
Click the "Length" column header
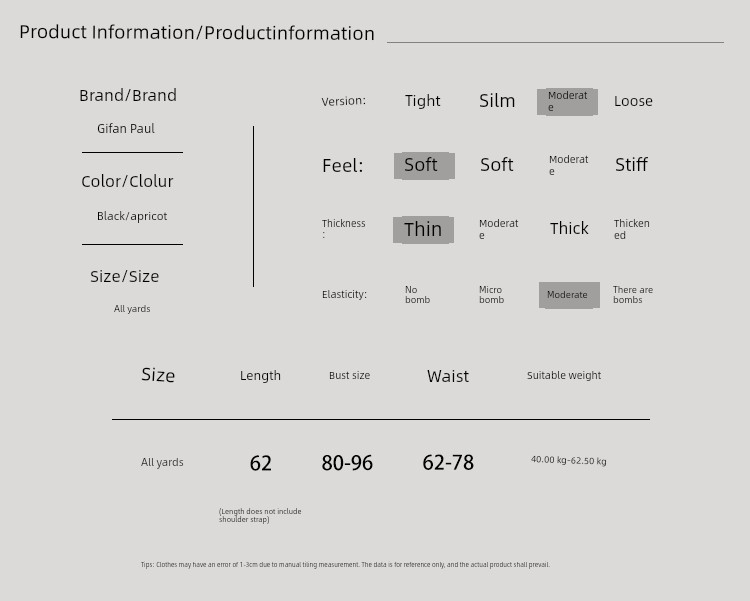[260, 376]
